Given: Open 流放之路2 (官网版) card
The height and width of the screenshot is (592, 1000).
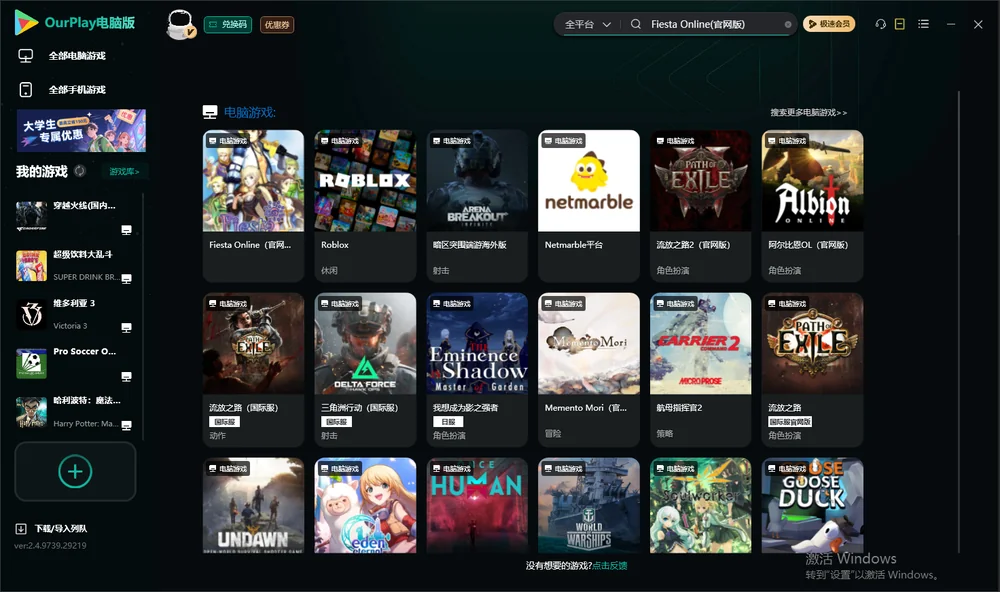Looking at the screenshot, I should coord(700,205).
